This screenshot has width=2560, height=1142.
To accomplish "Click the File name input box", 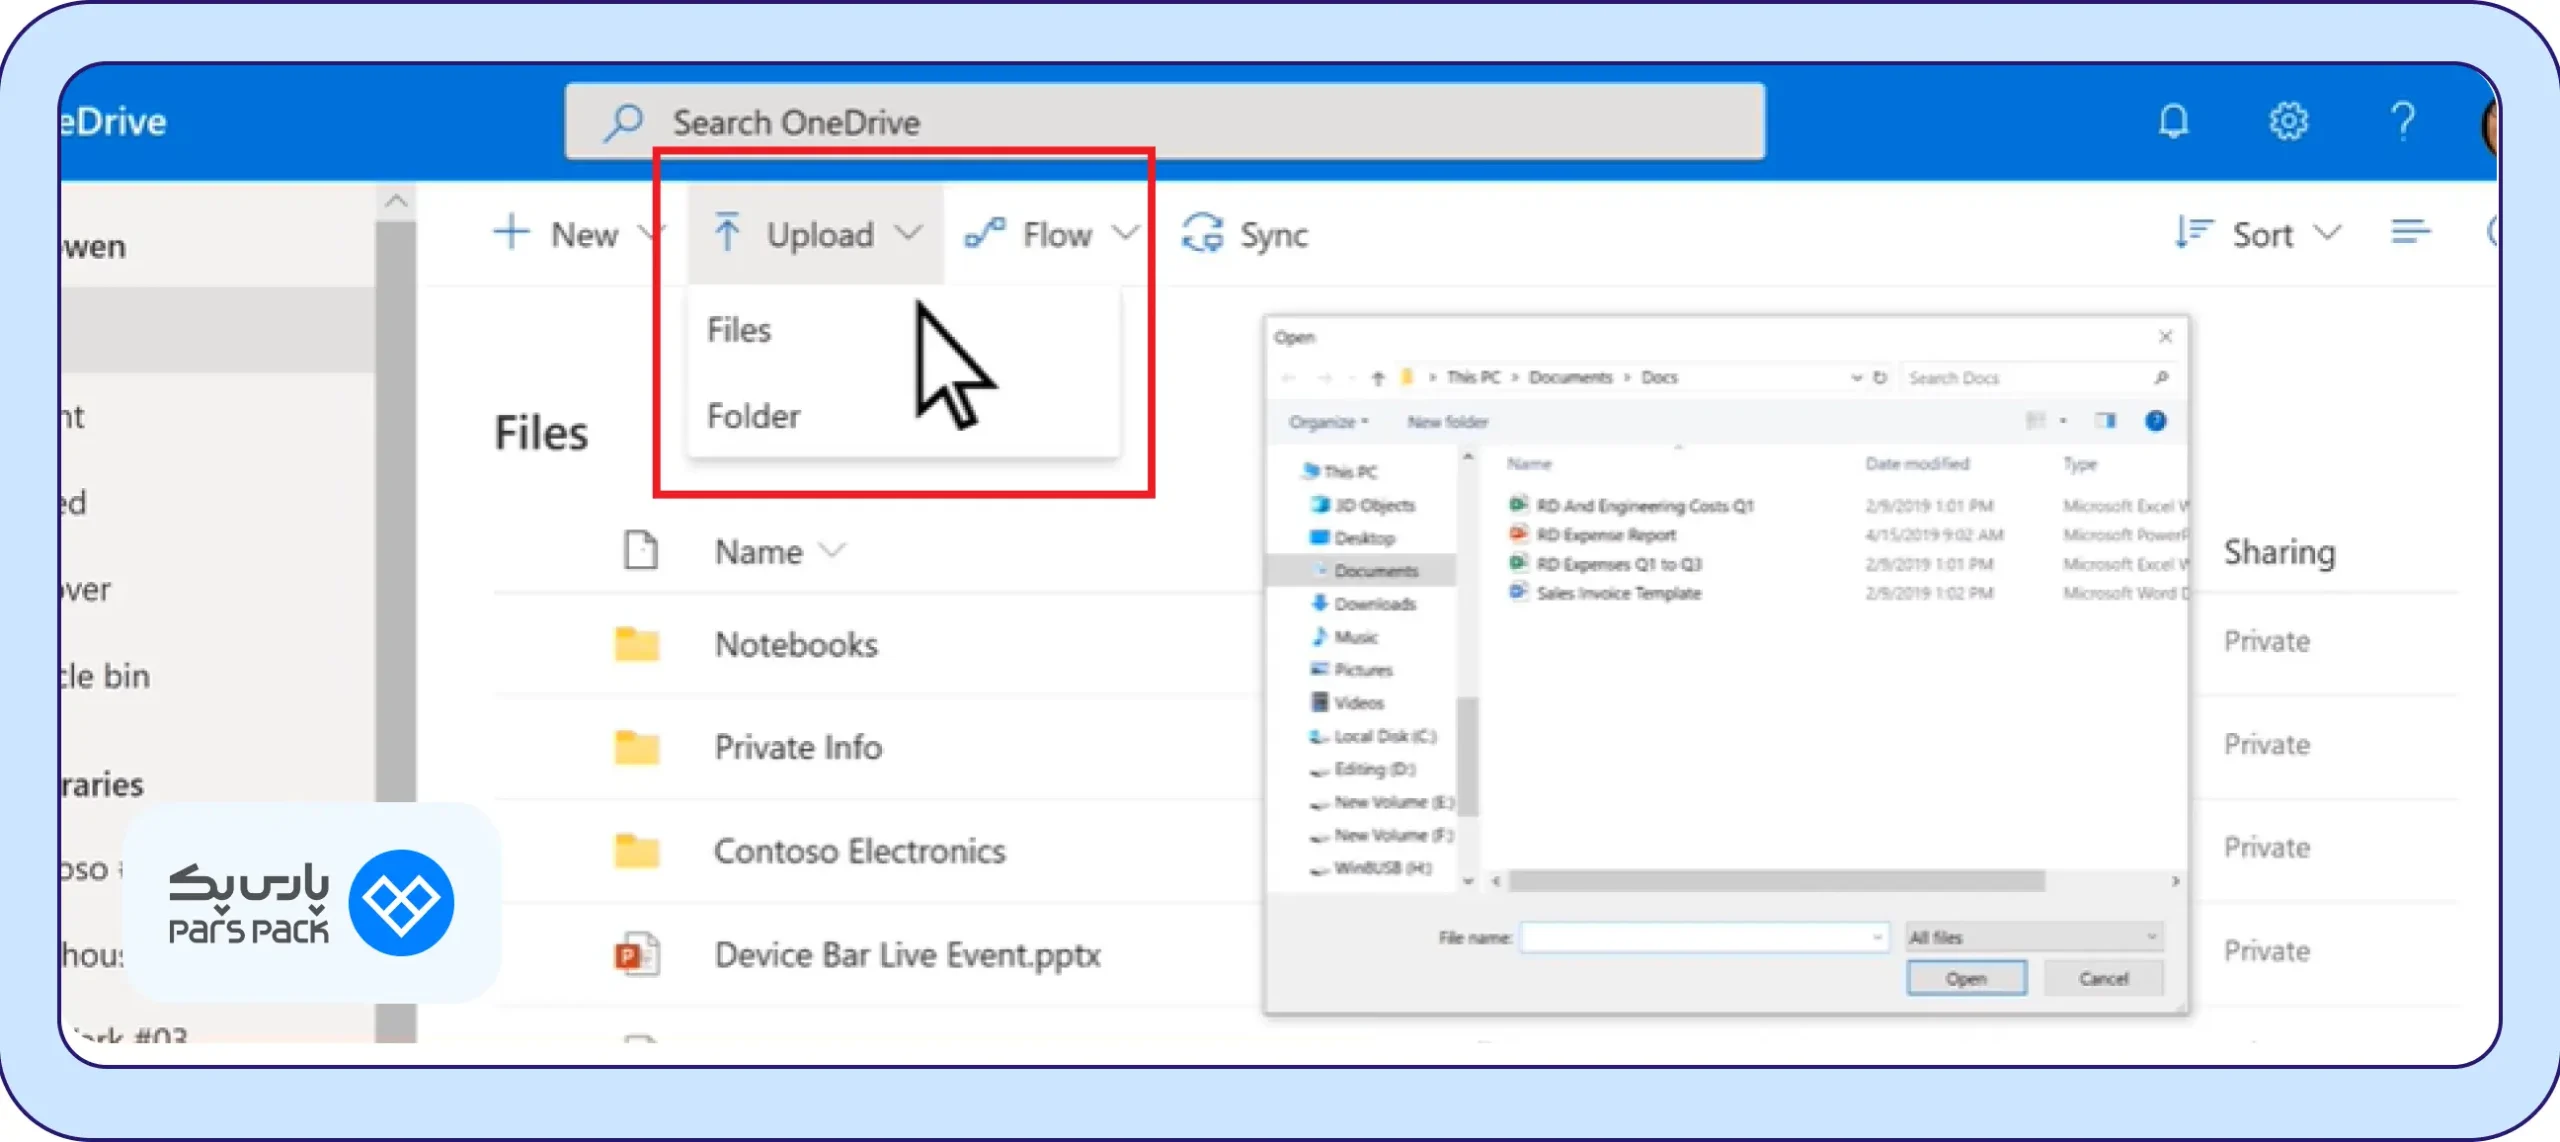I will pos(1704,937).
